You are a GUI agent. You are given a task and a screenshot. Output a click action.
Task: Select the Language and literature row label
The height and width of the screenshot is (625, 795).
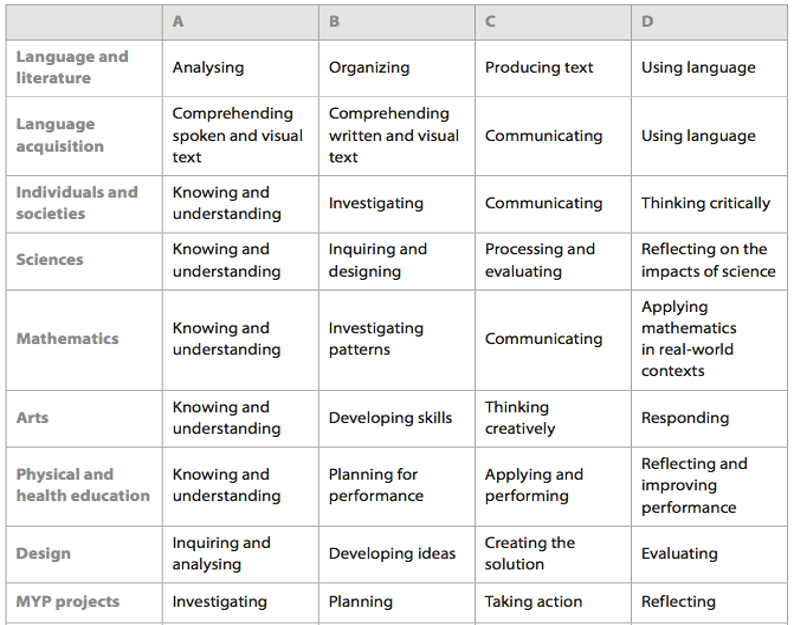(72, 67)
